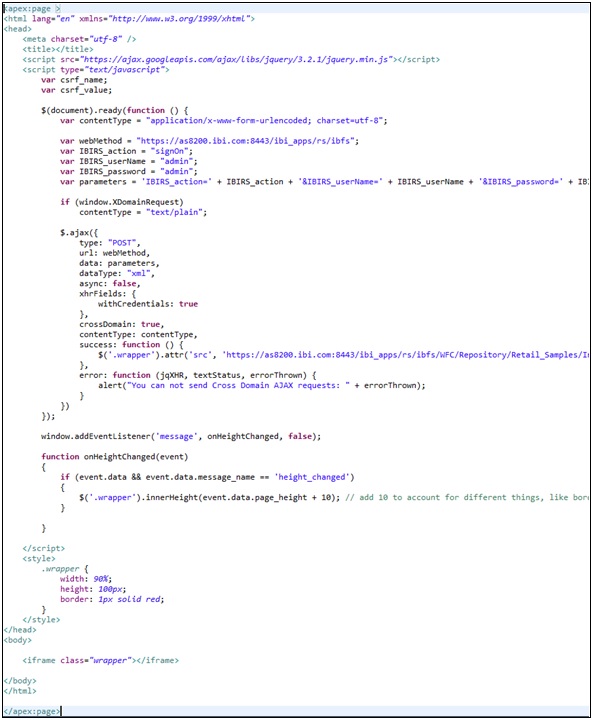
Task: Click the "$.ajax({" line
Action: coord(79,233)
